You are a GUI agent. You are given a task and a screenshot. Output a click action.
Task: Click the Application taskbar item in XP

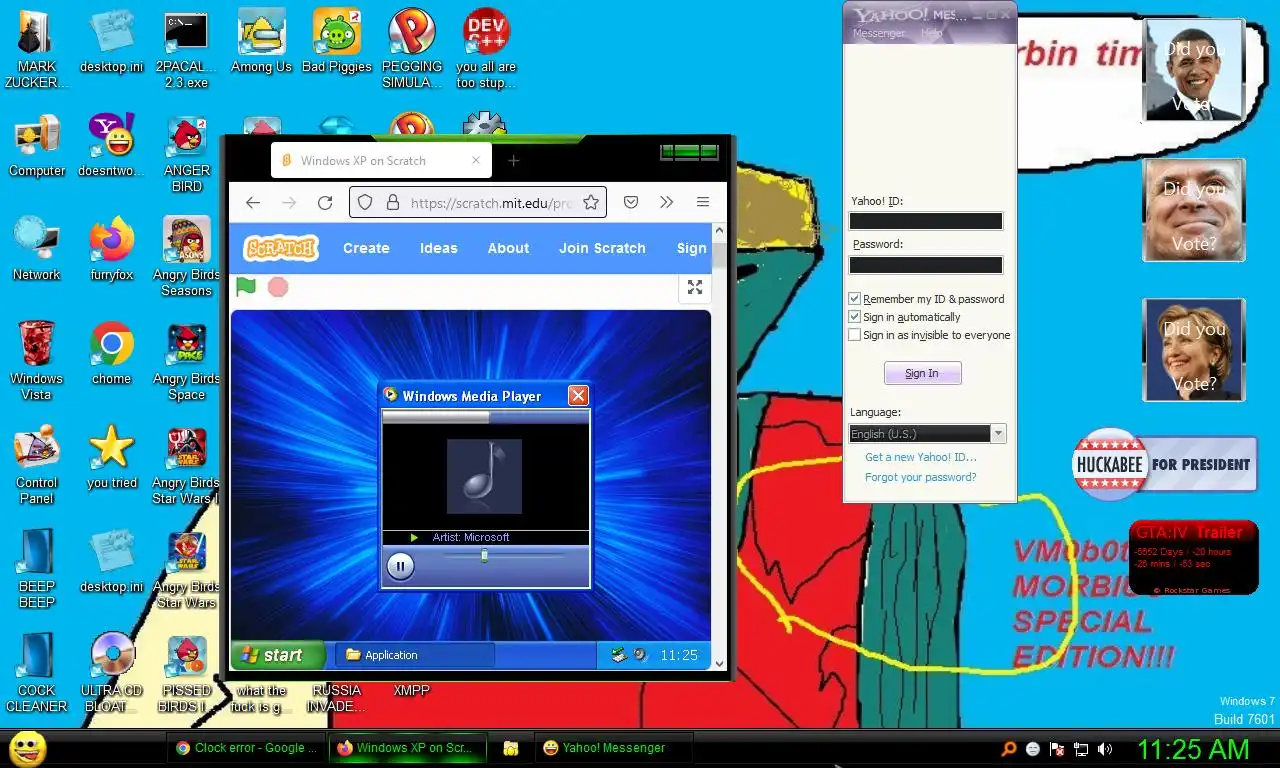415,655
